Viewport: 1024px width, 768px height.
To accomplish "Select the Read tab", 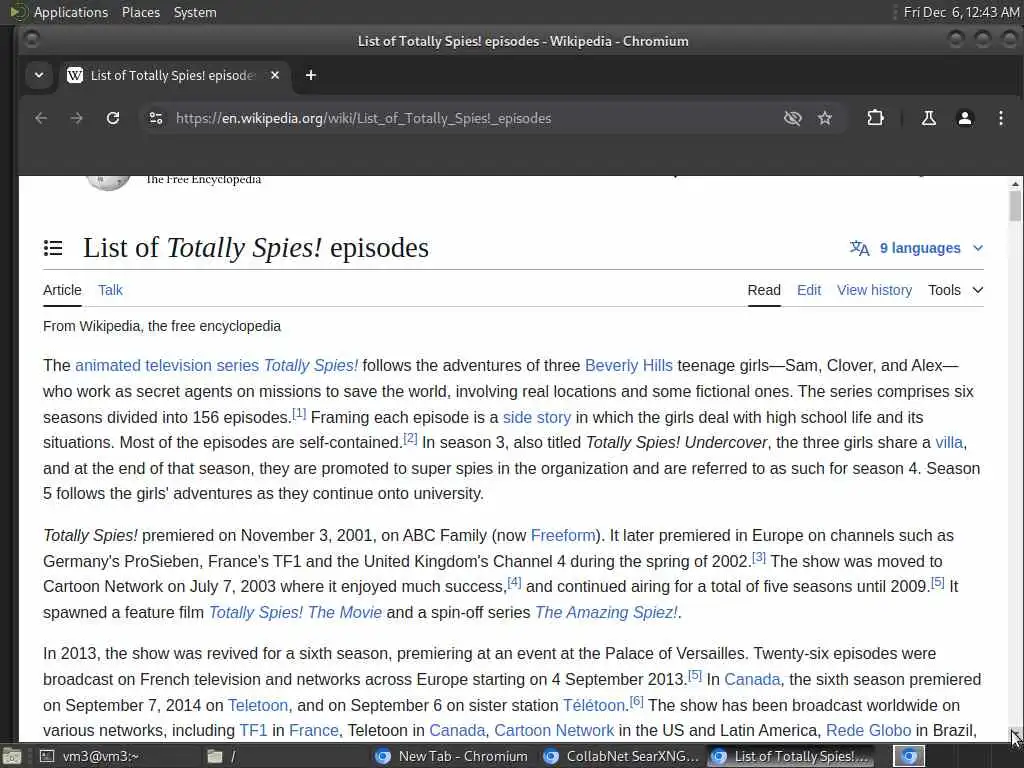I will click(x=764, y=290).
